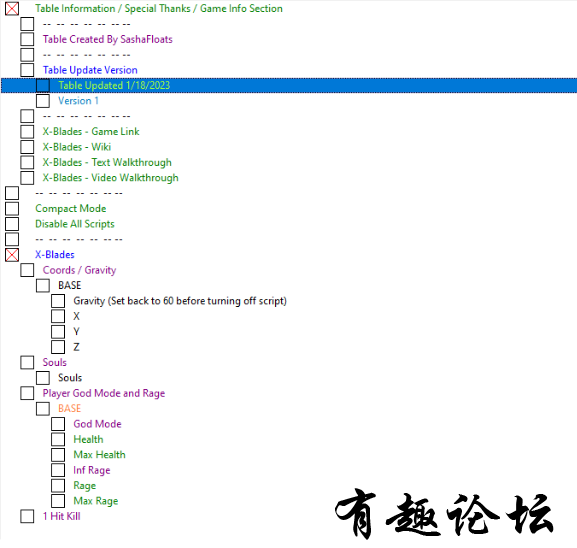
Task: Select the Player God Mode and Rage label
Action: tap(104, 393)
